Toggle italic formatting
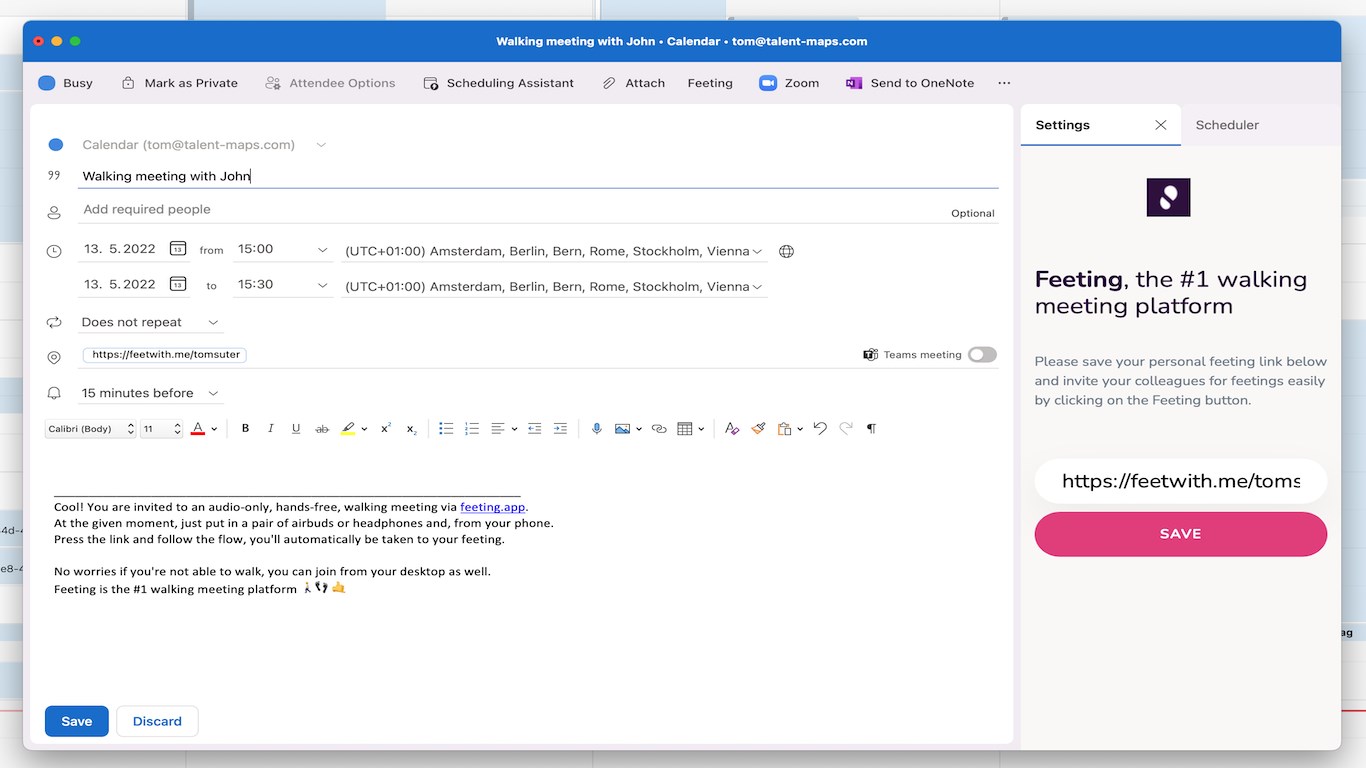Image resolution: width=1366 pixels, height=768 pixels. point(270,429)
